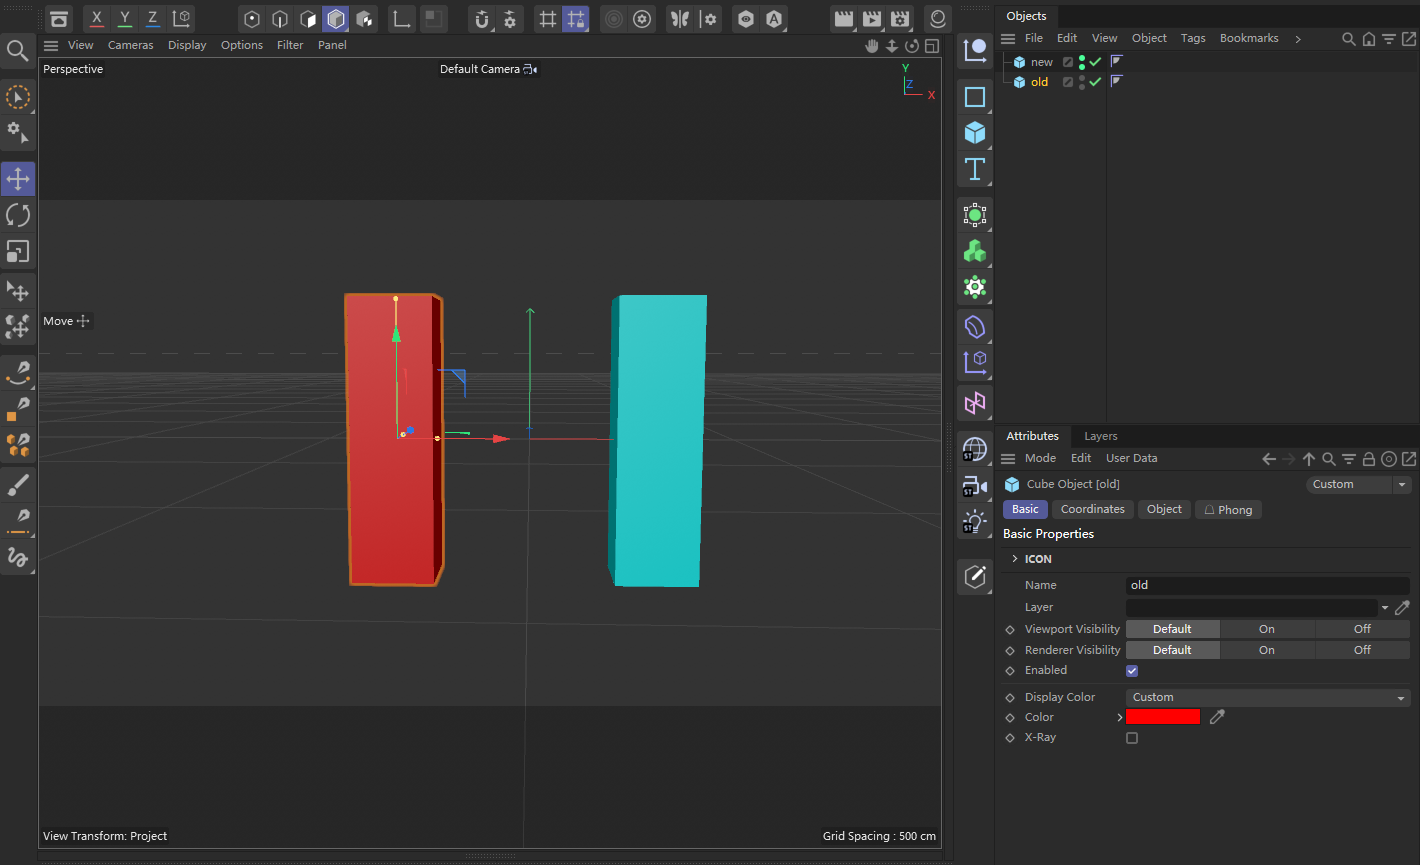
Task: Open the Bend deformer icon
Action: point(975,326)
